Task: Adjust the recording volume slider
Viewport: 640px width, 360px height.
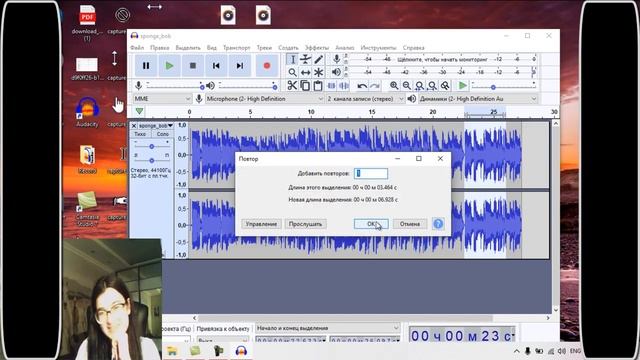Action: (175, 86)
